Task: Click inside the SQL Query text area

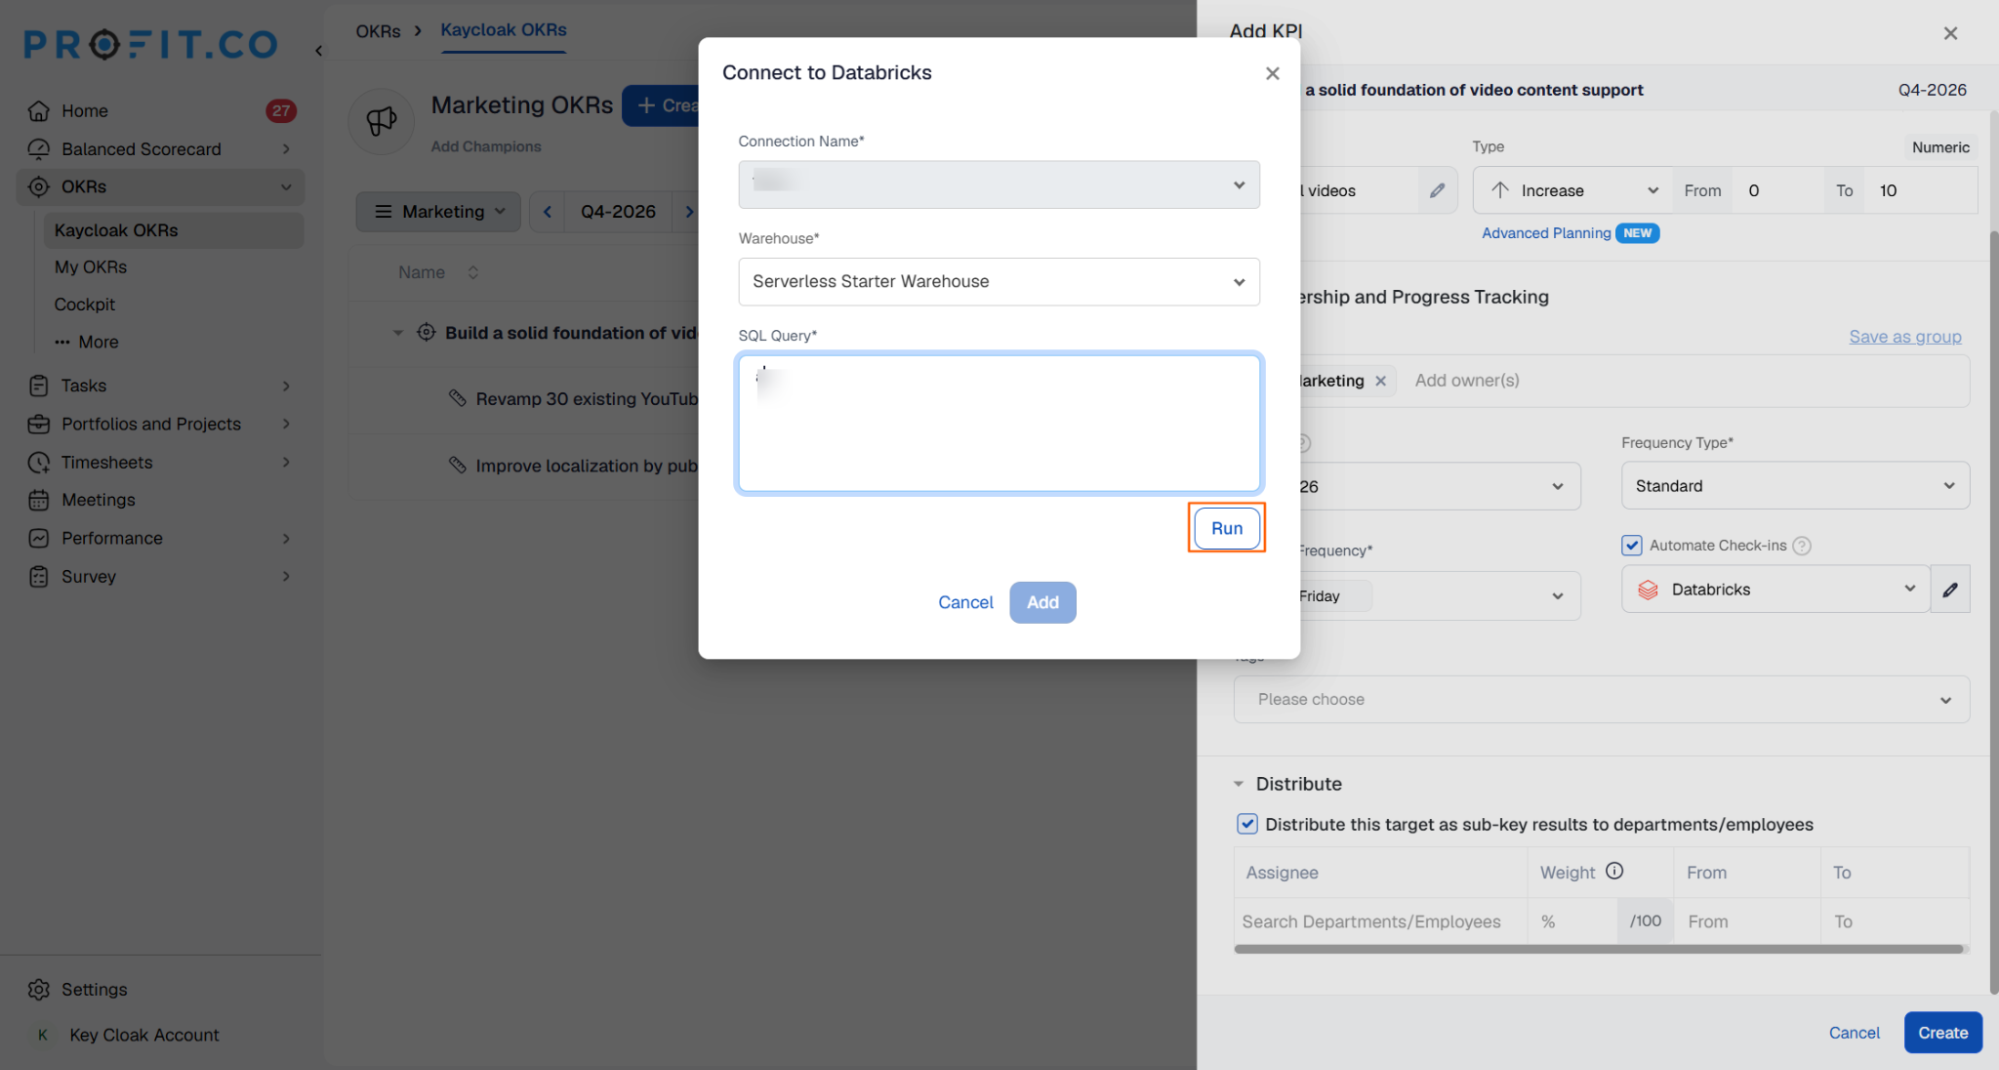Action: coord(998,423)
